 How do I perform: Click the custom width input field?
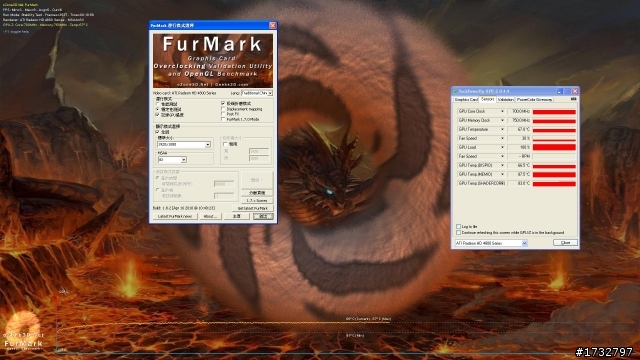tap(259, 151)
